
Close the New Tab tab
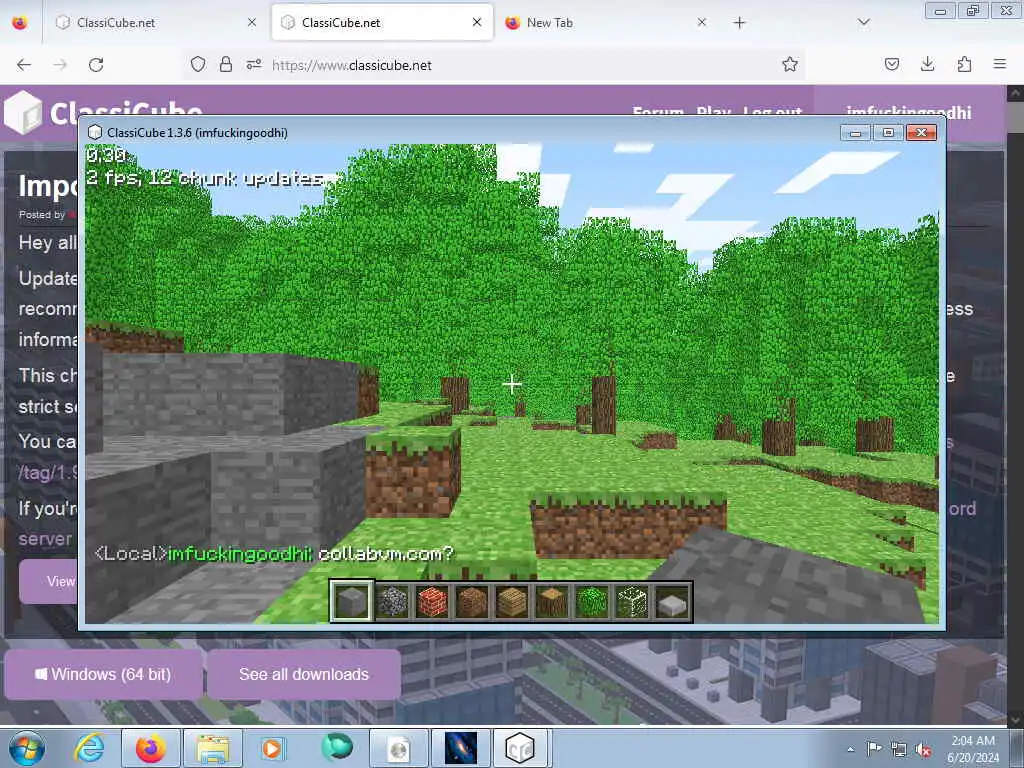[x=701, y=23]
